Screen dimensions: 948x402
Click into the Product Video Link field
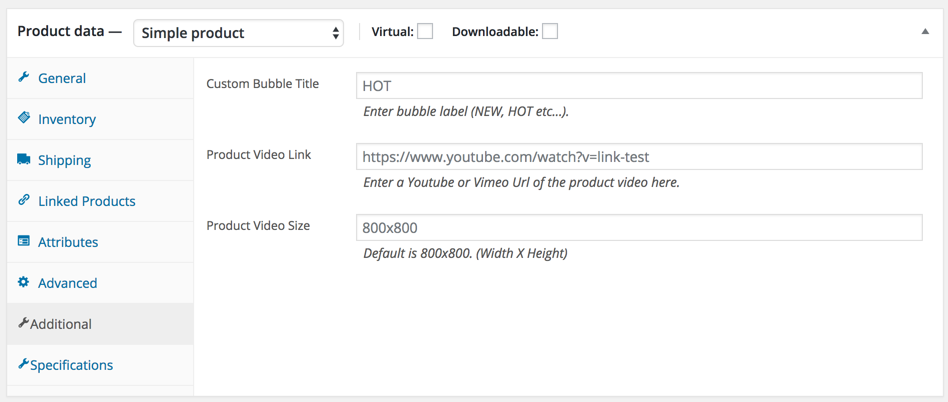click(x=639, y=157)
